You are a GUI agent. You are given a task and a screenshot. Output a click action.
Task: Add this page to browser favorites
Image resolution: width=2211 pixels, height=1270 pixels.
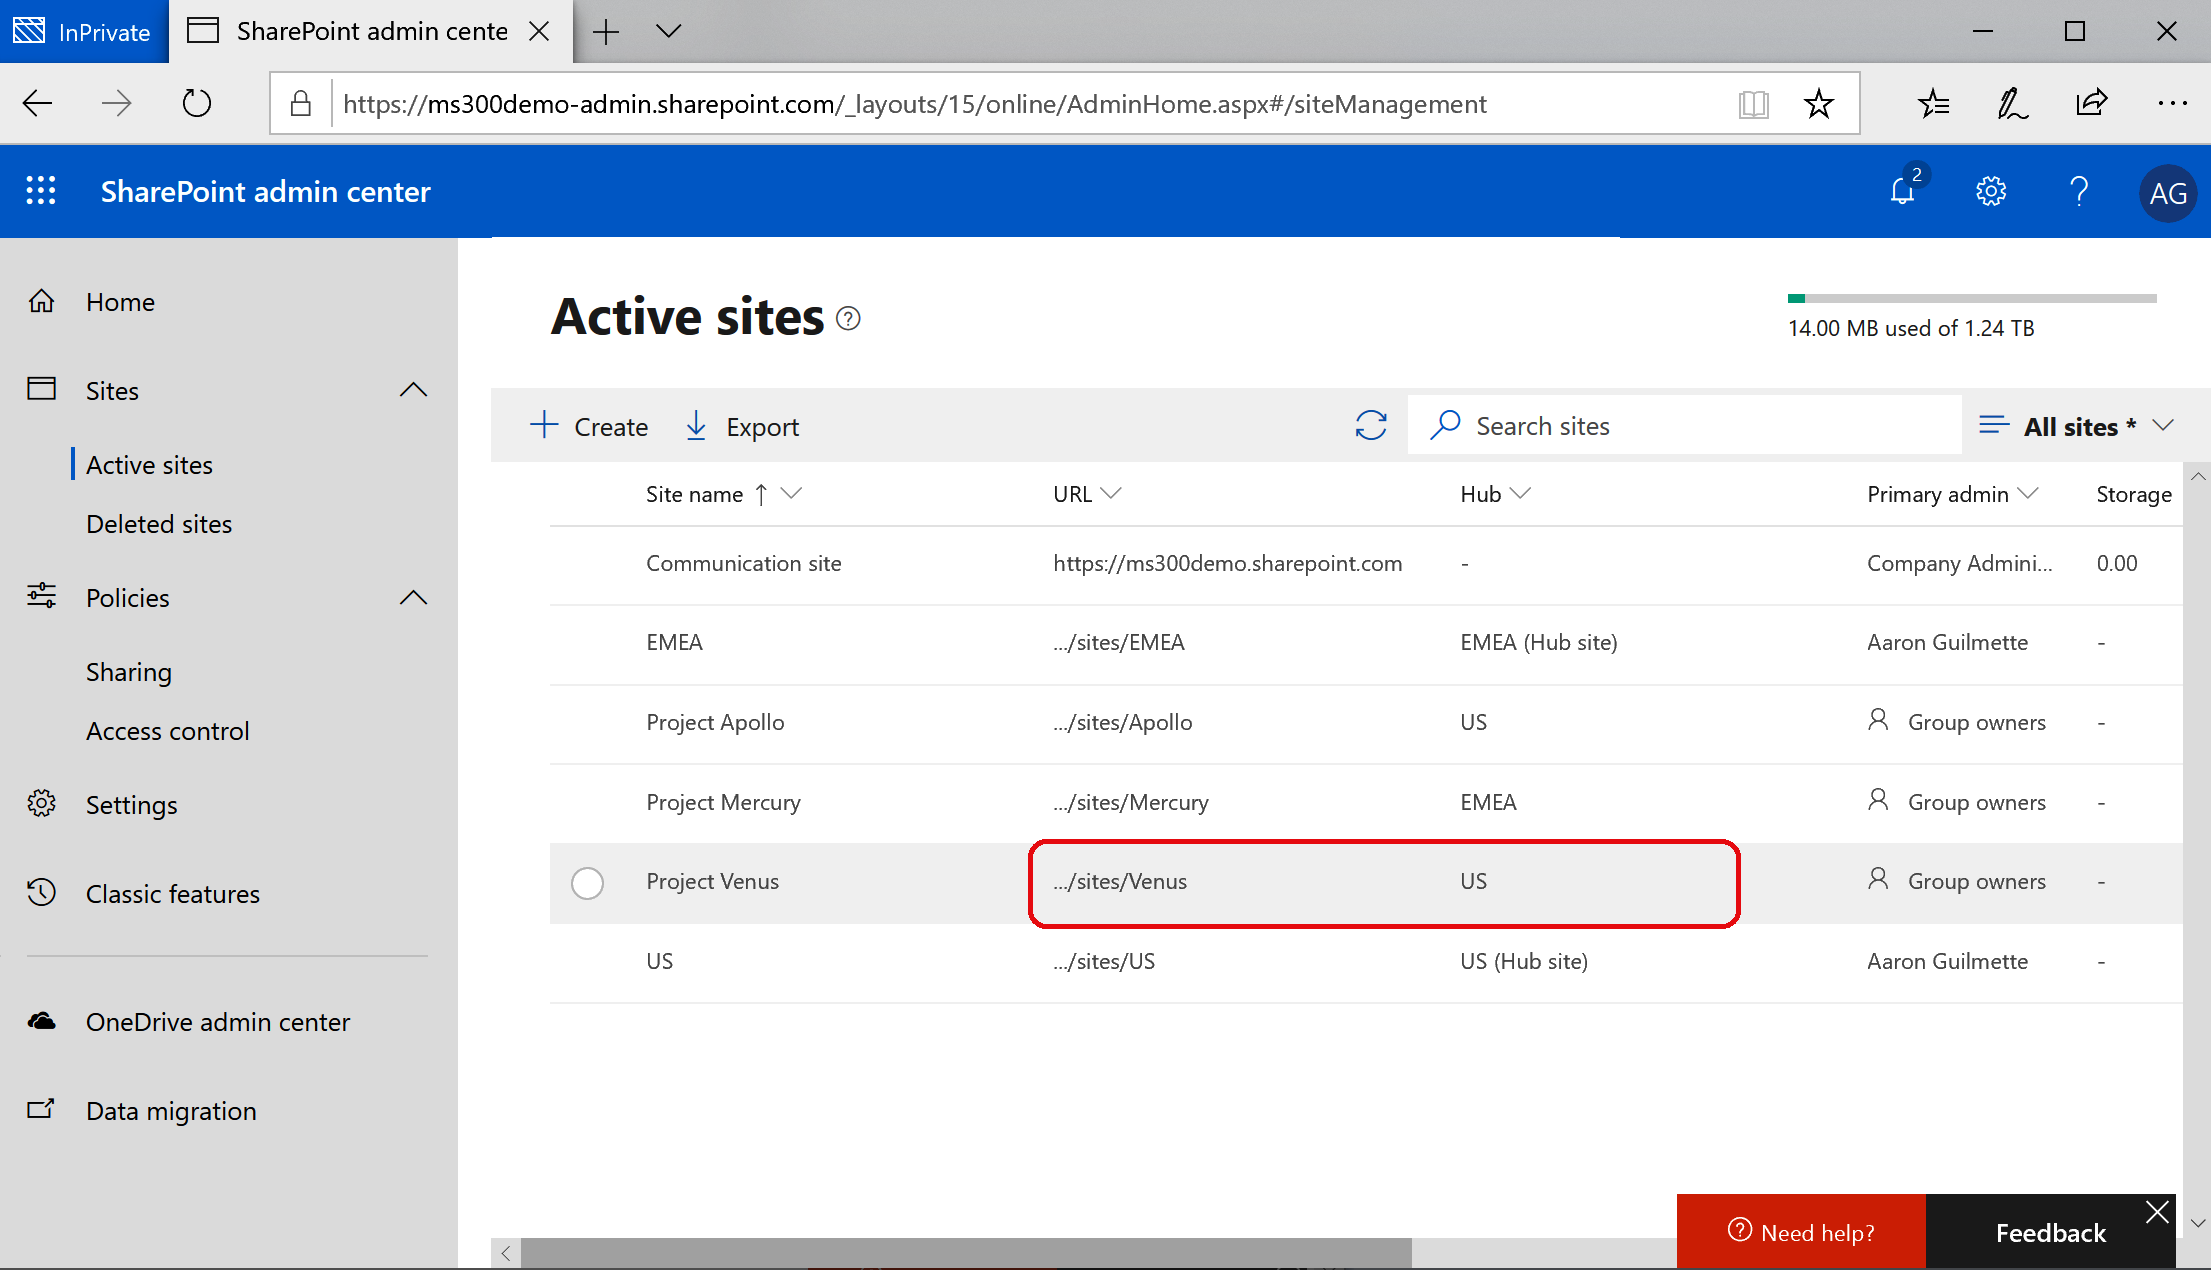point(1818,103)
